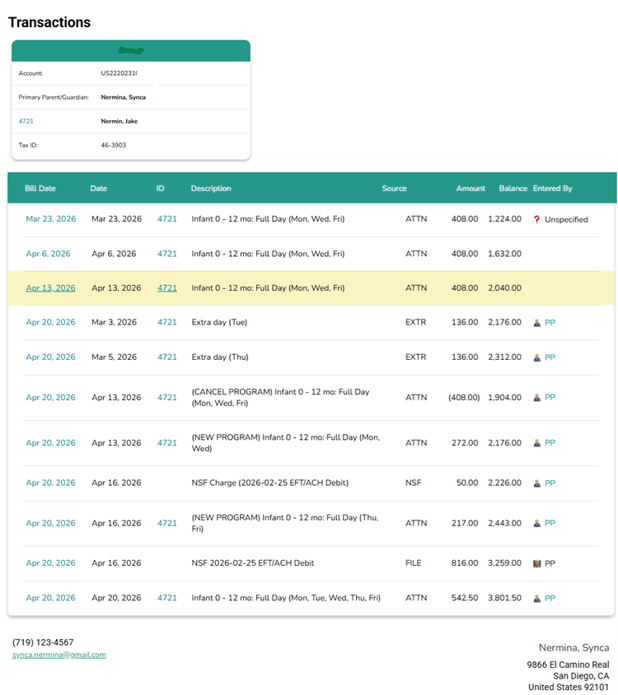The height and width of the screenshot is (695, 618).
Task: Click the user icon on the Extra day (Thu) row
Action: (536, 357)
